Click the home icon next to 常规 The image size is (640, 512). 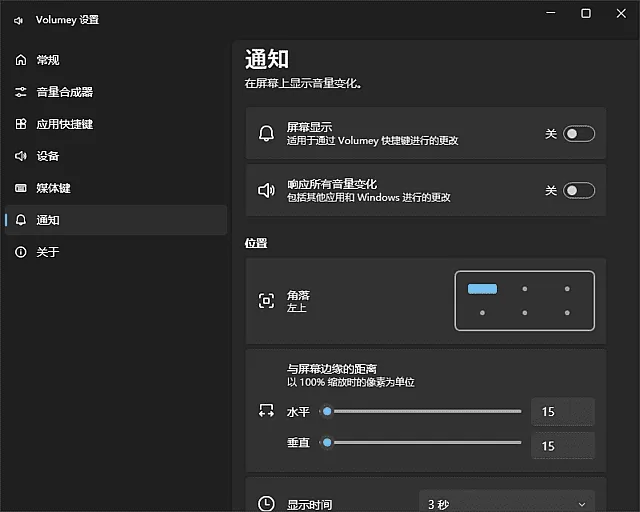[21, 60]
